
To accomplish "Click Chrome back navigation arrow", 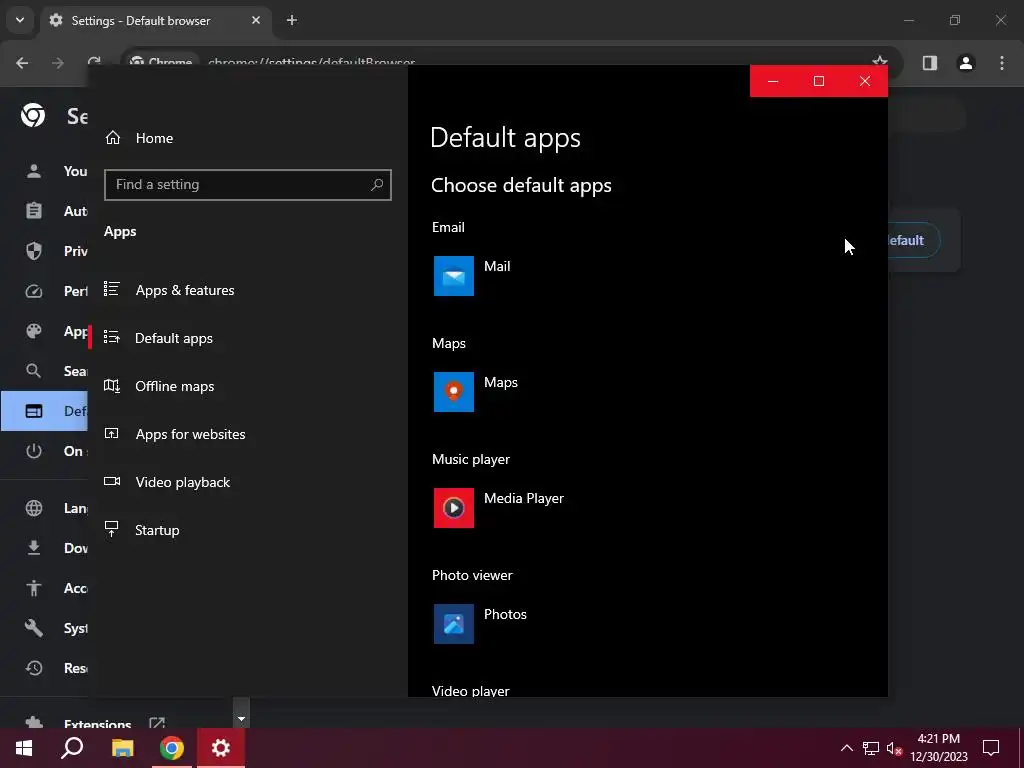I will 22,63.
